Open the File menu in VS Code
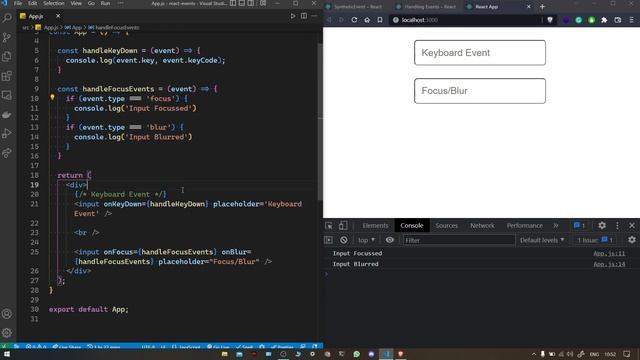 (18, 3)
